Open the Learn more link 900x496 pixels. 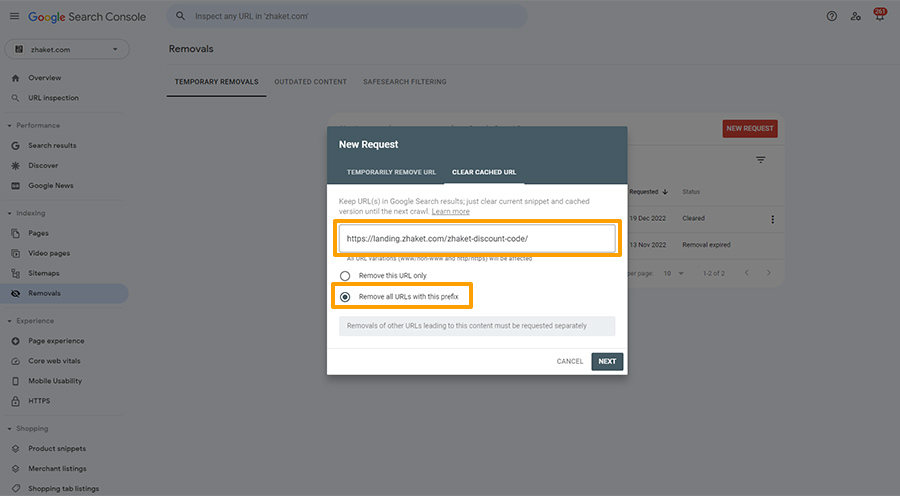pyautogui.click(x=451, y=212)
